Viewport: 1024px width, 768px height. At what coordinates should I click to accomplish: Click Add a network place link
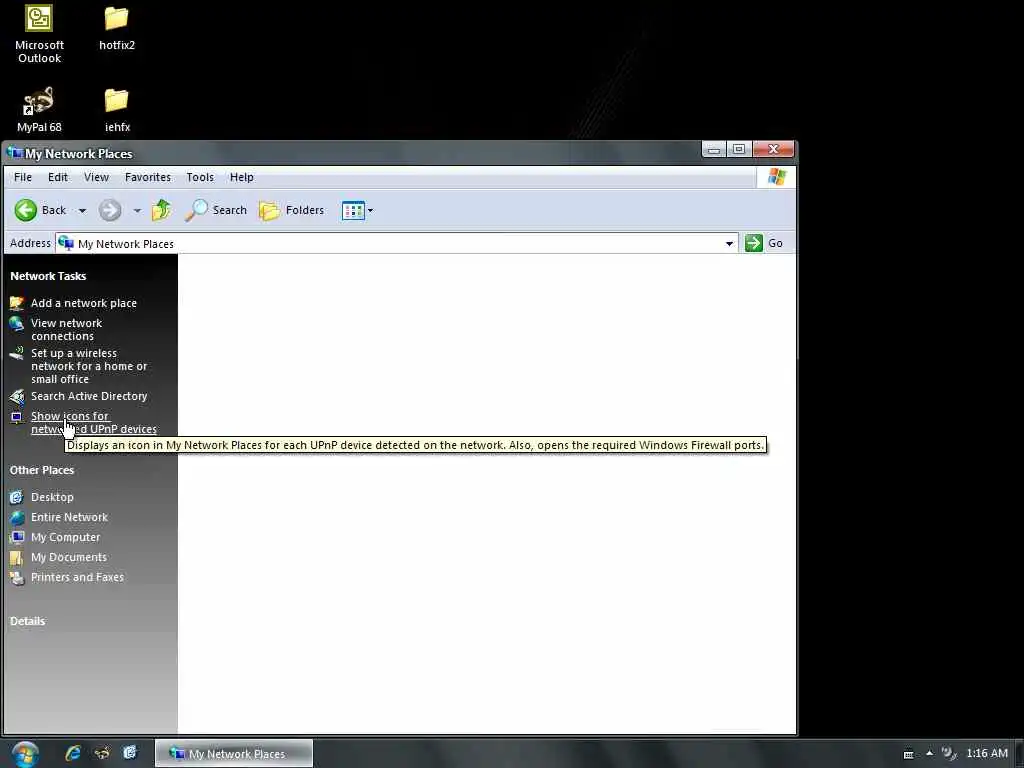pos(84,303)
